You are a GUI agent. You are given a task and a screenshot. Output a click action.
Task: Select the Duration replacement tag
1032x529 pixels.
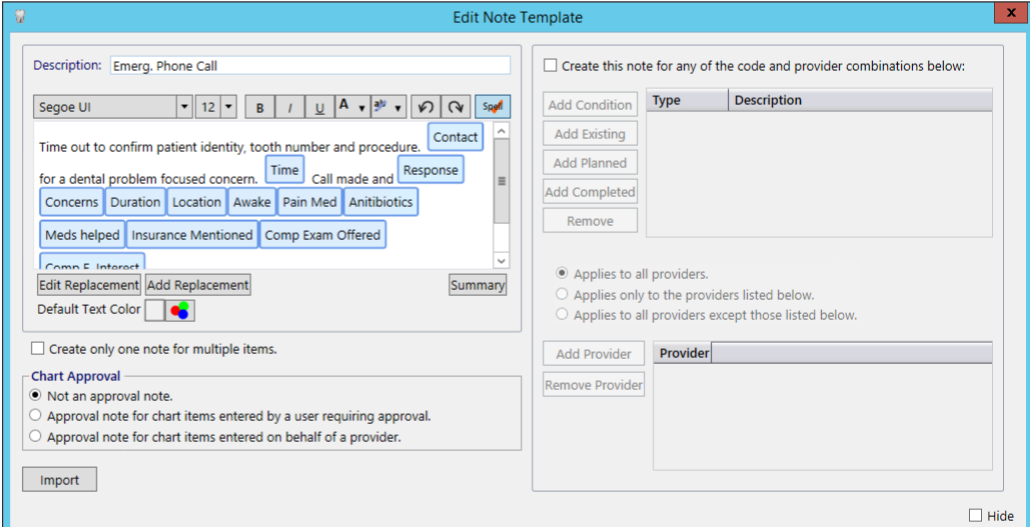(x=136, y=202)
